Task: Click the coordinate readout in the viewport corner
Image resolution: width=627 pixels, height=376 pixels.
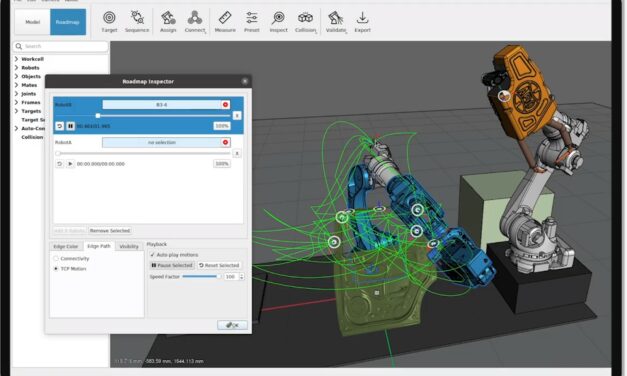Action: (160, 361)
